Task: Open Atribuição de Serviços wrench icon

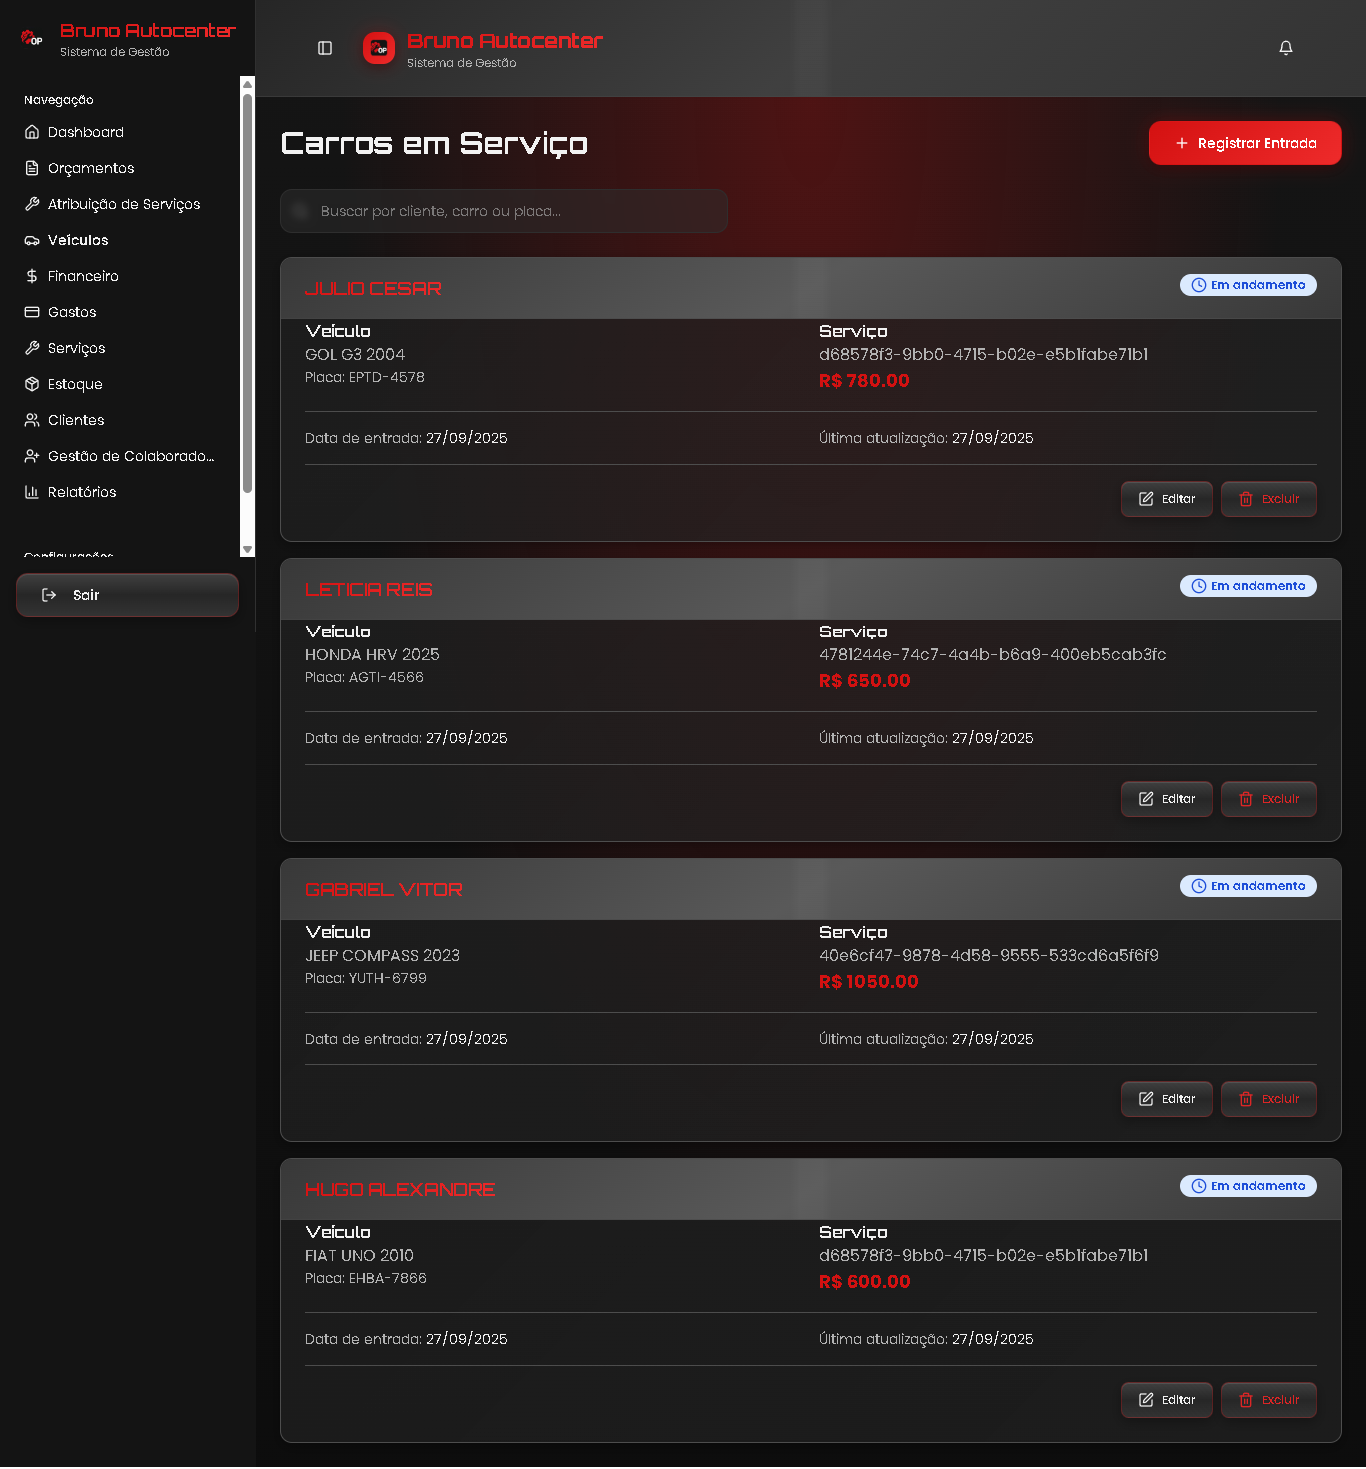Action: point(32,204)
